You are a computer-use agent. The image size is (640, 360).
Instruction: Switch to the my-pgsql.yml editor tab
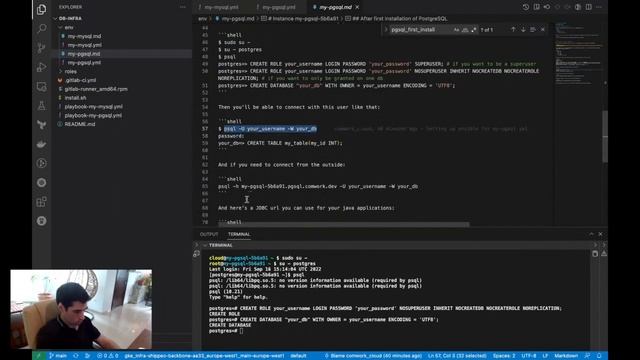[x=278, y=7]
